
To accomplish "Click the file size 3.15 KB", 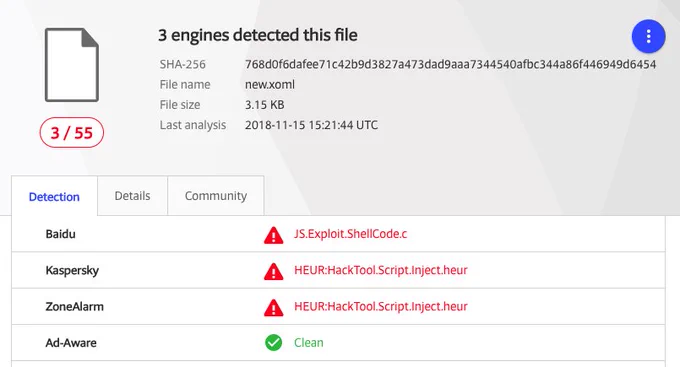I will (x=265, y=105).
